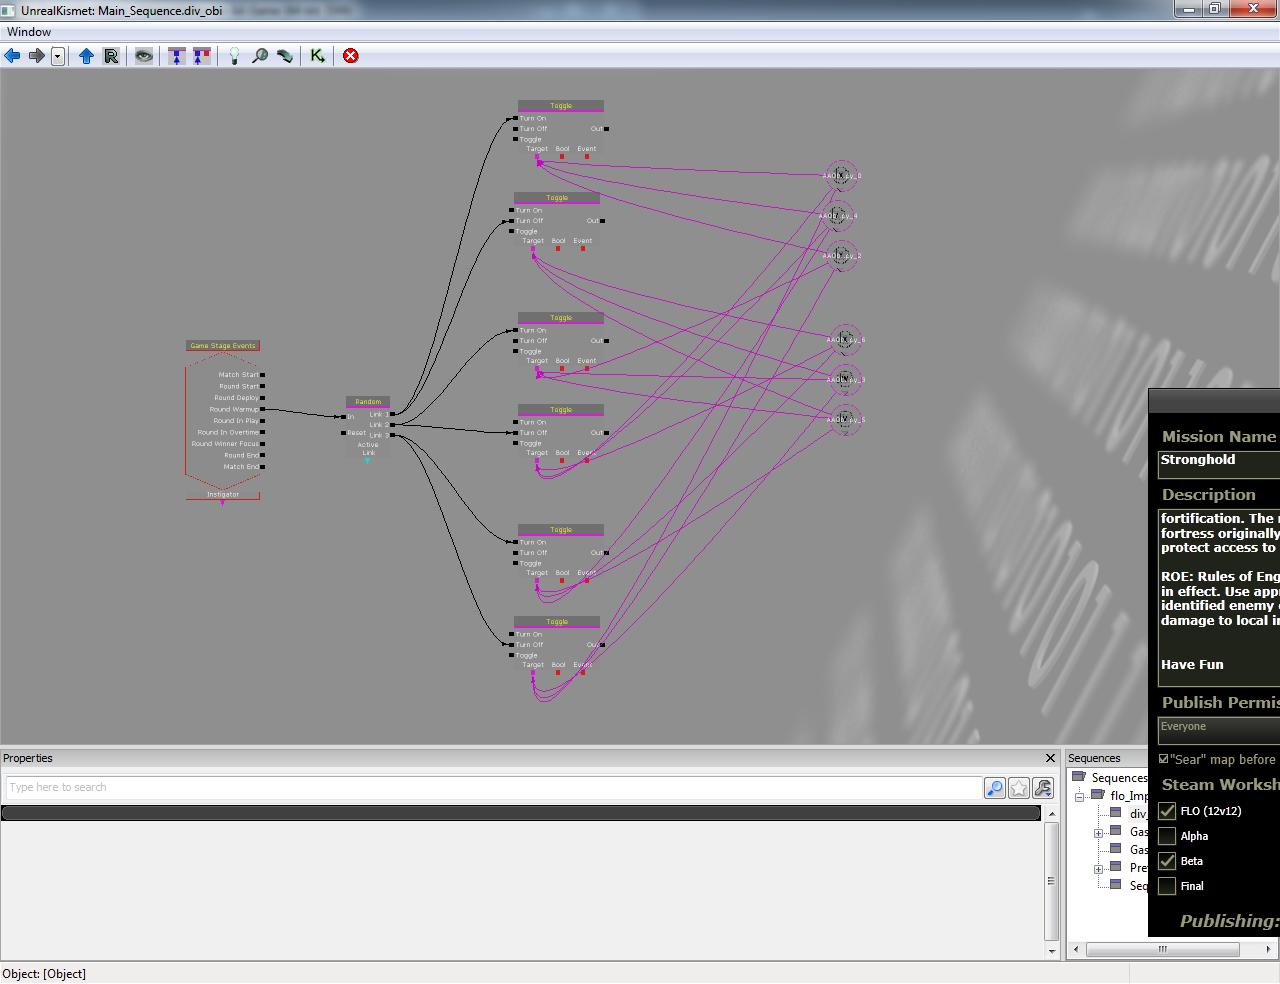Collapse the flo_Imp sequence tree node
The height and width of the screenshot is (984, 1280).
[x=1080, y=797]
